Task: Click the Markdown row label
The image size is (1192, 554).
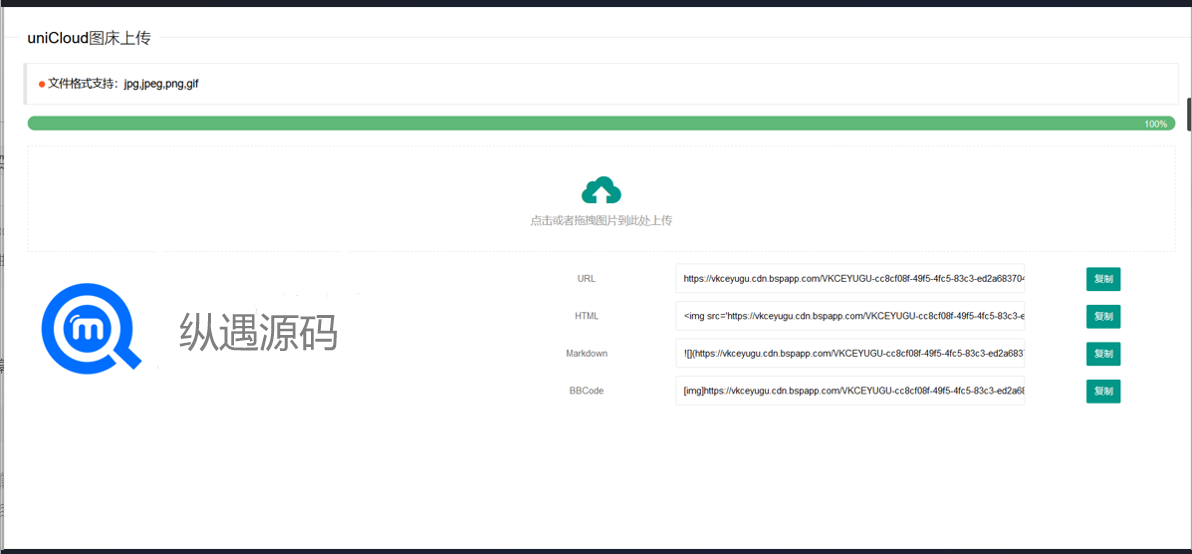Action: pos(586,354)
